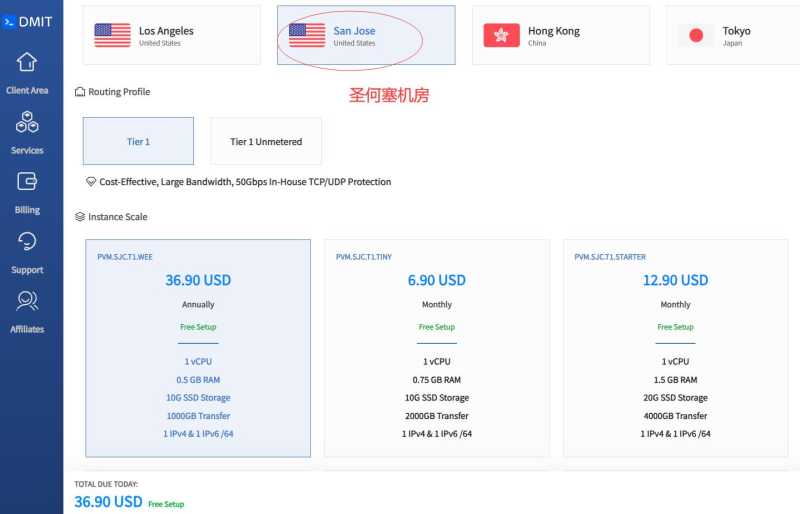Select the PVM.SJC.T1.STARTER plan card
The image size is (800, 514).
[x=676, y=348]
